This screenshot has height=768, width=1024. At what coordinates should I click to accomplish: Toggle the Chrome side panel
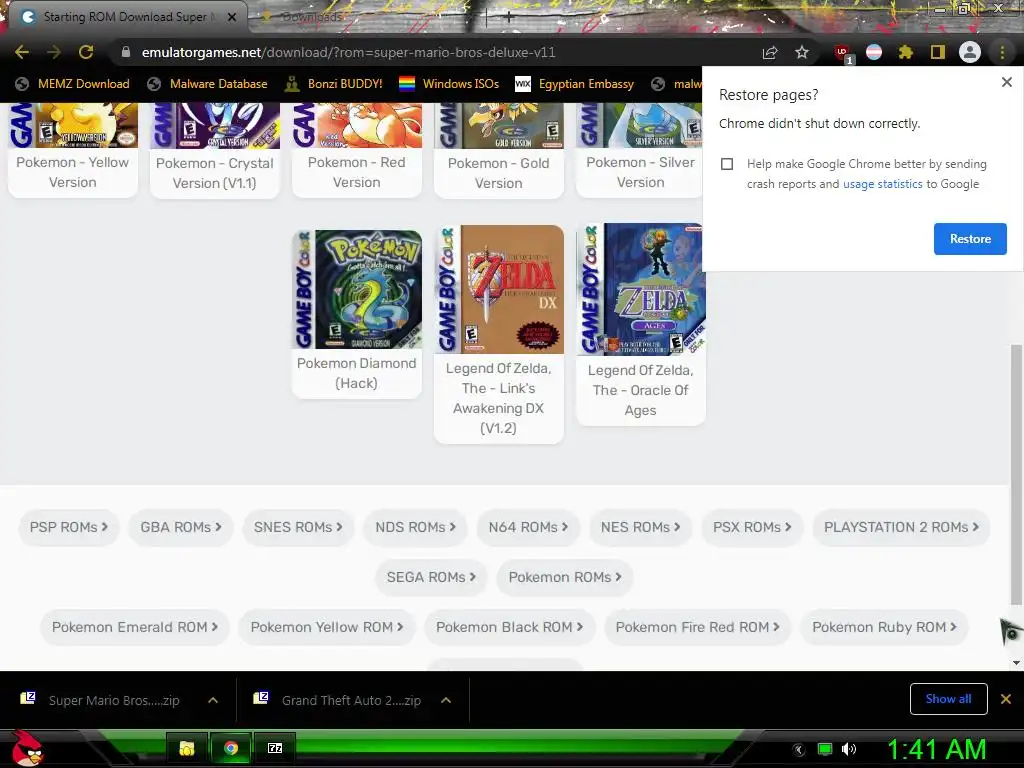pos(938,52)
